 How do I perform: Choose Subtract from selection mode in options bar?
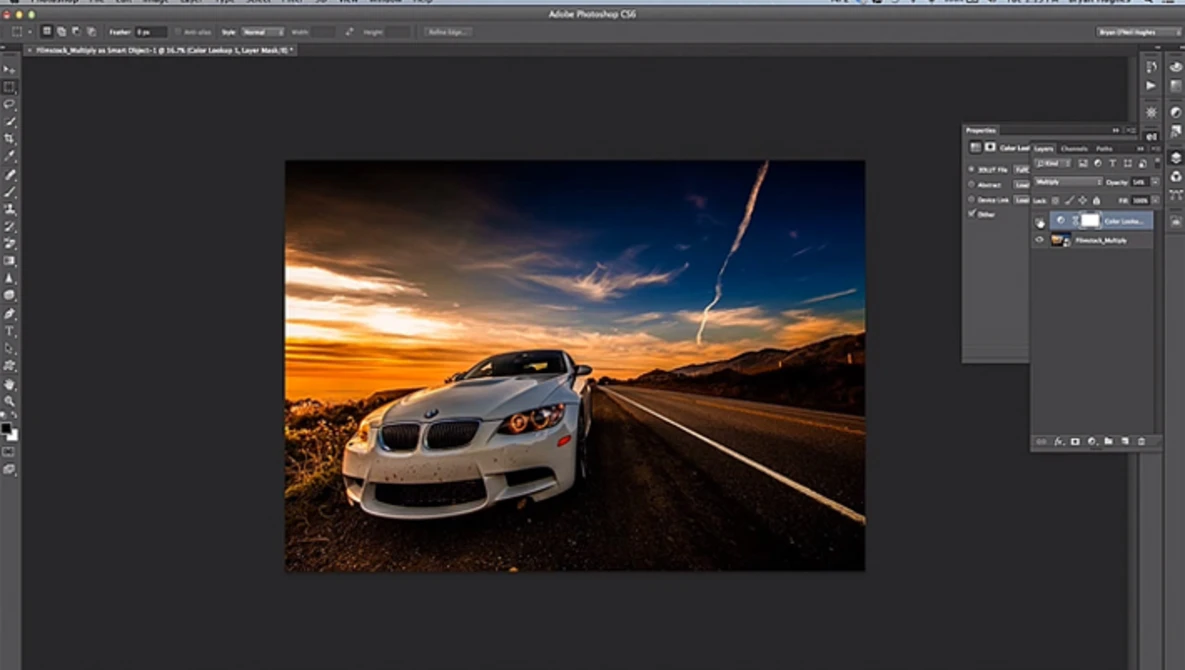tap(76, 32)
